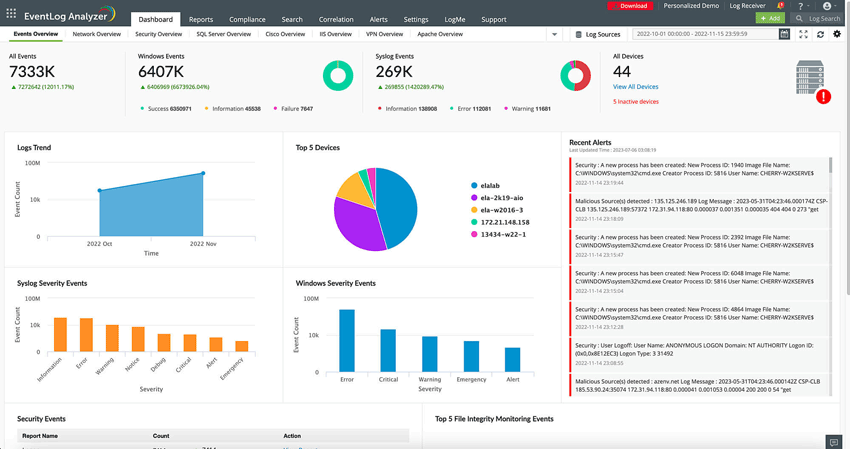Open the apps grid menu icon
Image resolution: width=850 pixels, height=449 pixels.
coord(11,14)
